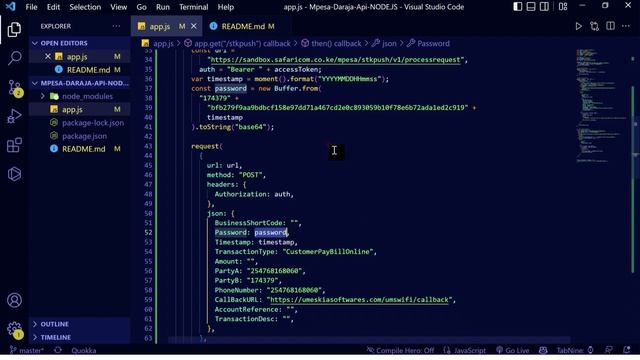Open package.json in the explorer
Image resolution: width=640 pixels, height=360 pixels.
80,136
